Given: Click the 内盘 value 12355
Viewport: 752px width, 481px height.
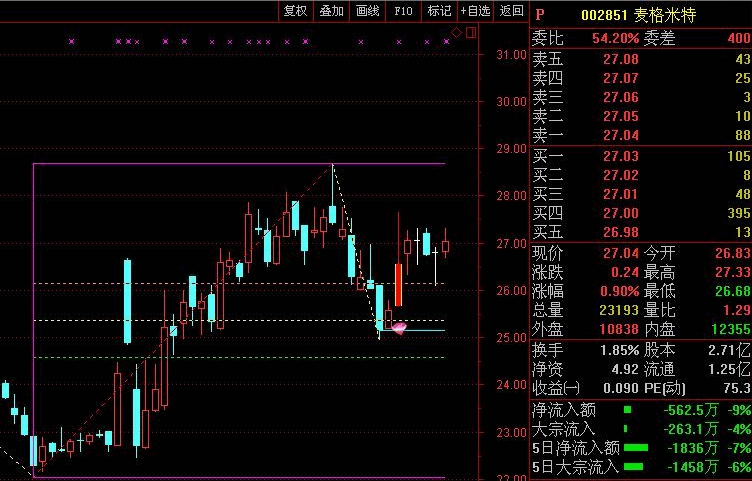Looking at the screenshot, I should click(730, 329).
